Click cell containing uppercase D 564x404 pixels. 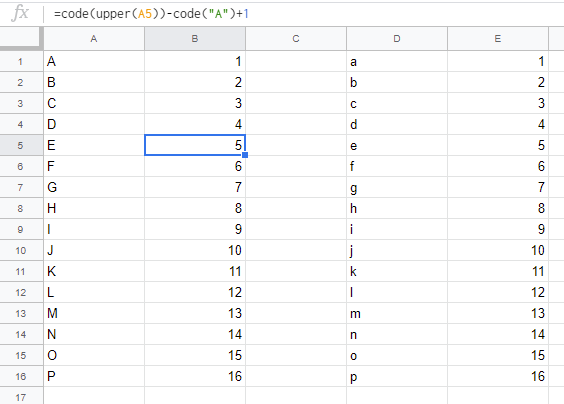[94, 124]
